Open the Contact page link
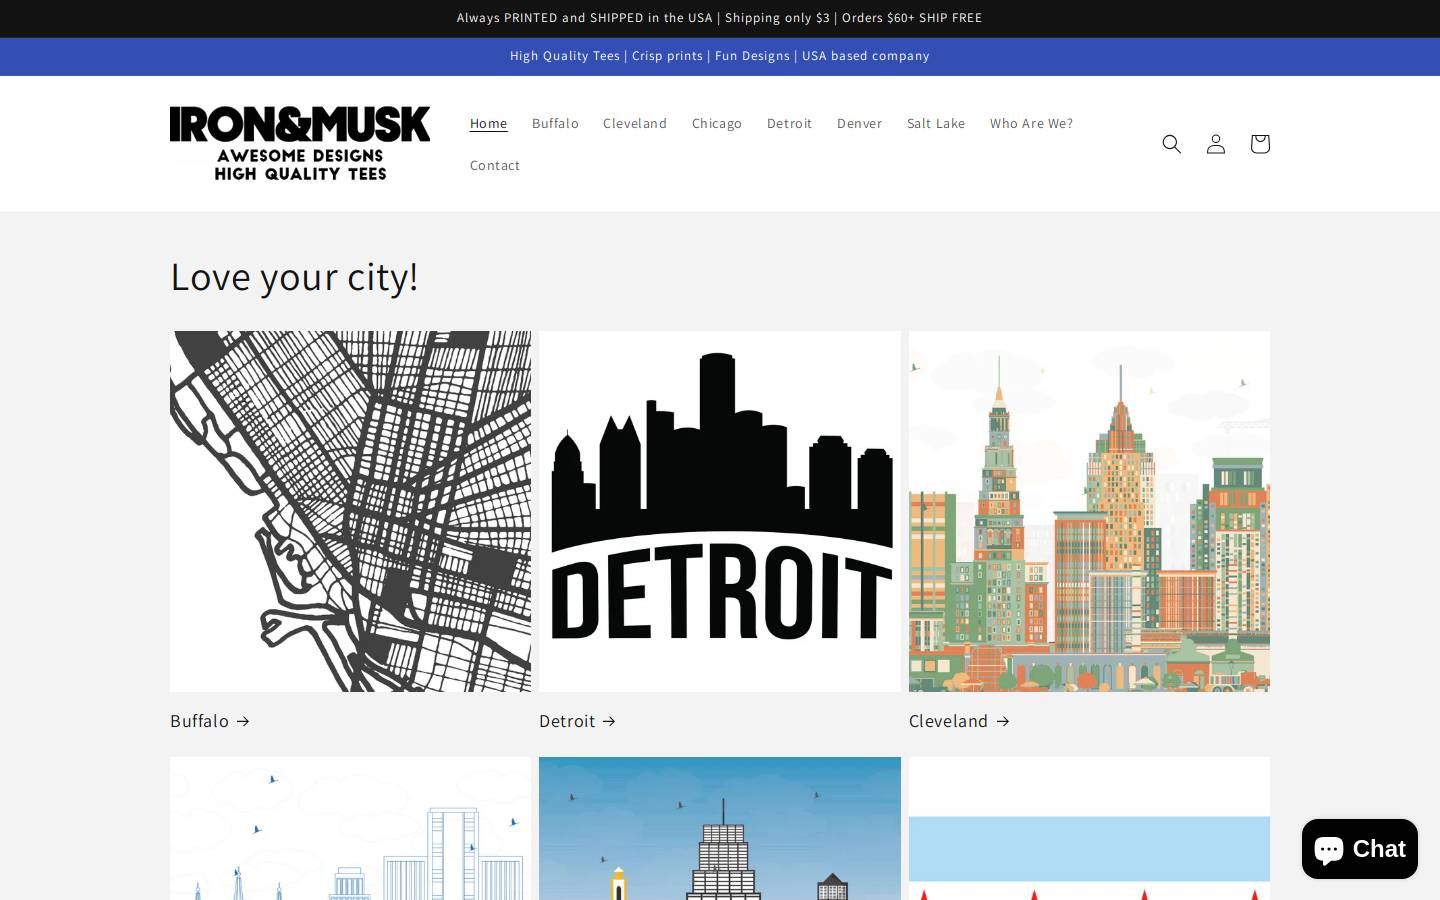Image resolution: width=1440 pixels, height=900 pixels. click(495, 165)
